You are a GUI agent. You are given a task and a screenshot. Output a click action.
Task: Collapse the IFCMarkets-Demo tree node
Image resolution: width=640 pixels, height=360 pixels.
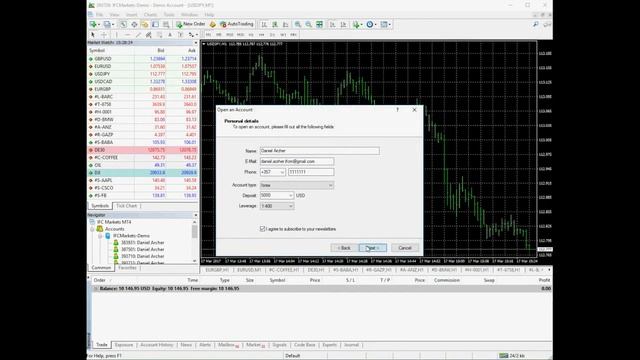point(100,236)
